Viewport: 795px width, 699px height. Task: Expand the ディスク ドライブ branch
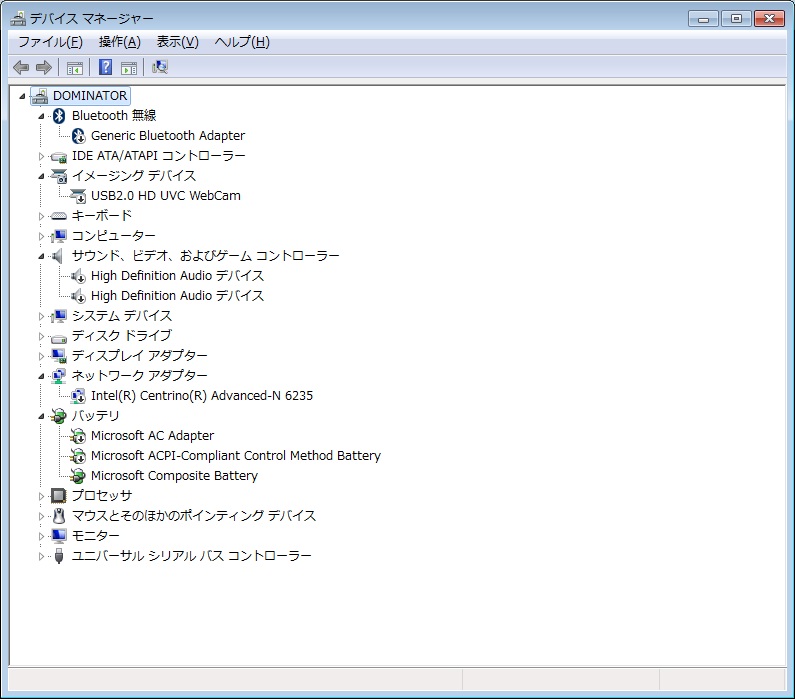tap(41, 336)
